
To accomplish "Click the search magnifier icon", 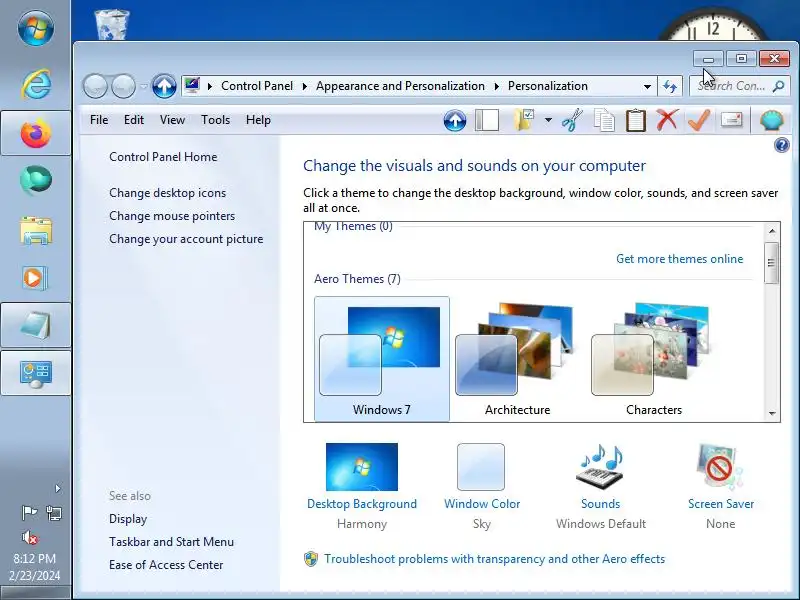I will coord(779,86).
